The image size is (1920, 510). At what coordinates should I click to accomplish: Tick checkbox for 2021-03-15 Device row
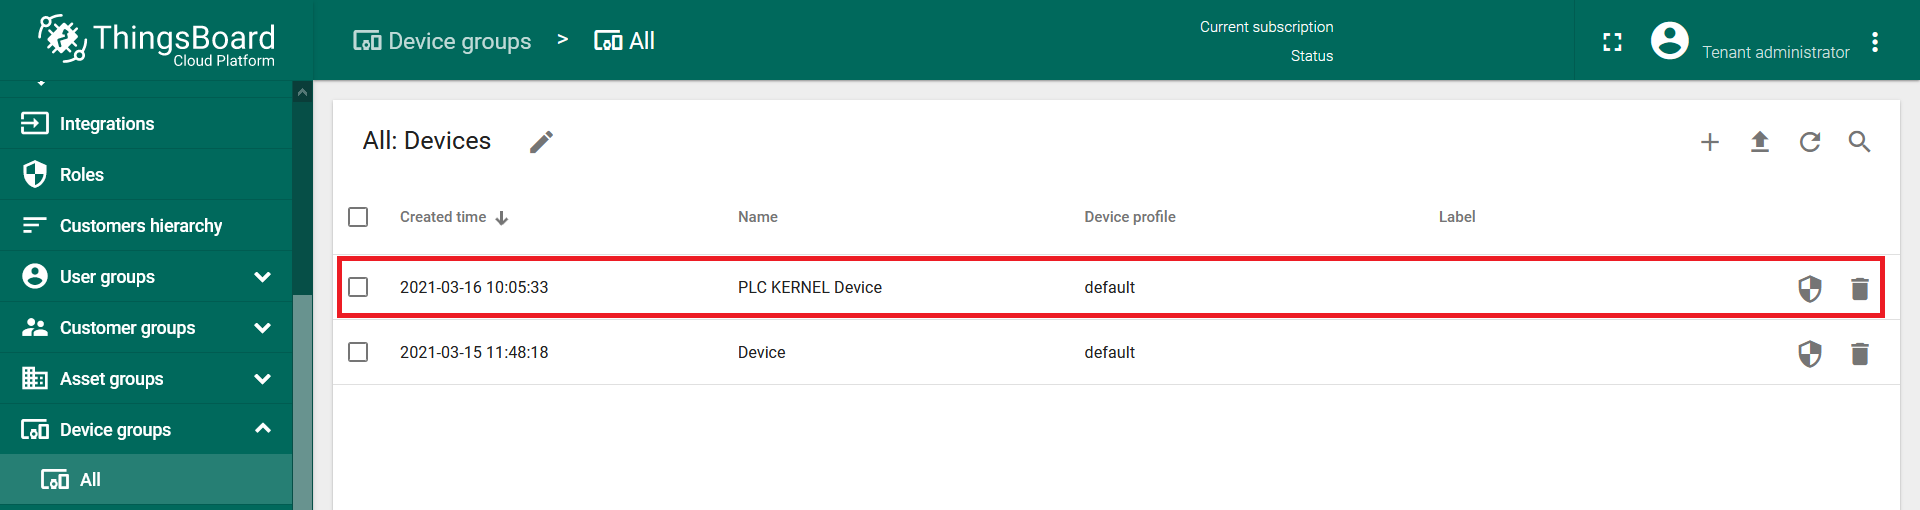pyautogui.click(x=358, y=352)
